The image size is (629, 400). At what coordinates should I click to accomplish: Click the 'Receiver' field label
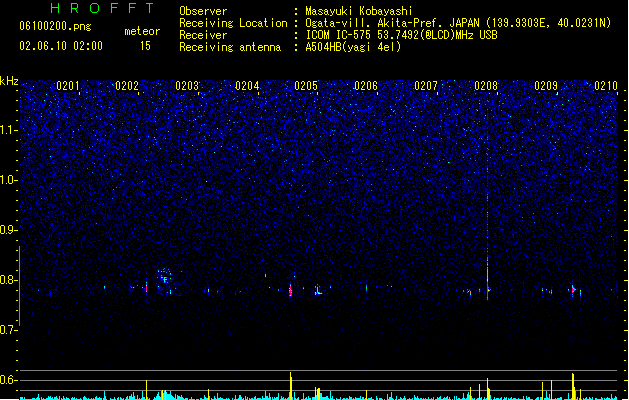[x=203, y=35]
